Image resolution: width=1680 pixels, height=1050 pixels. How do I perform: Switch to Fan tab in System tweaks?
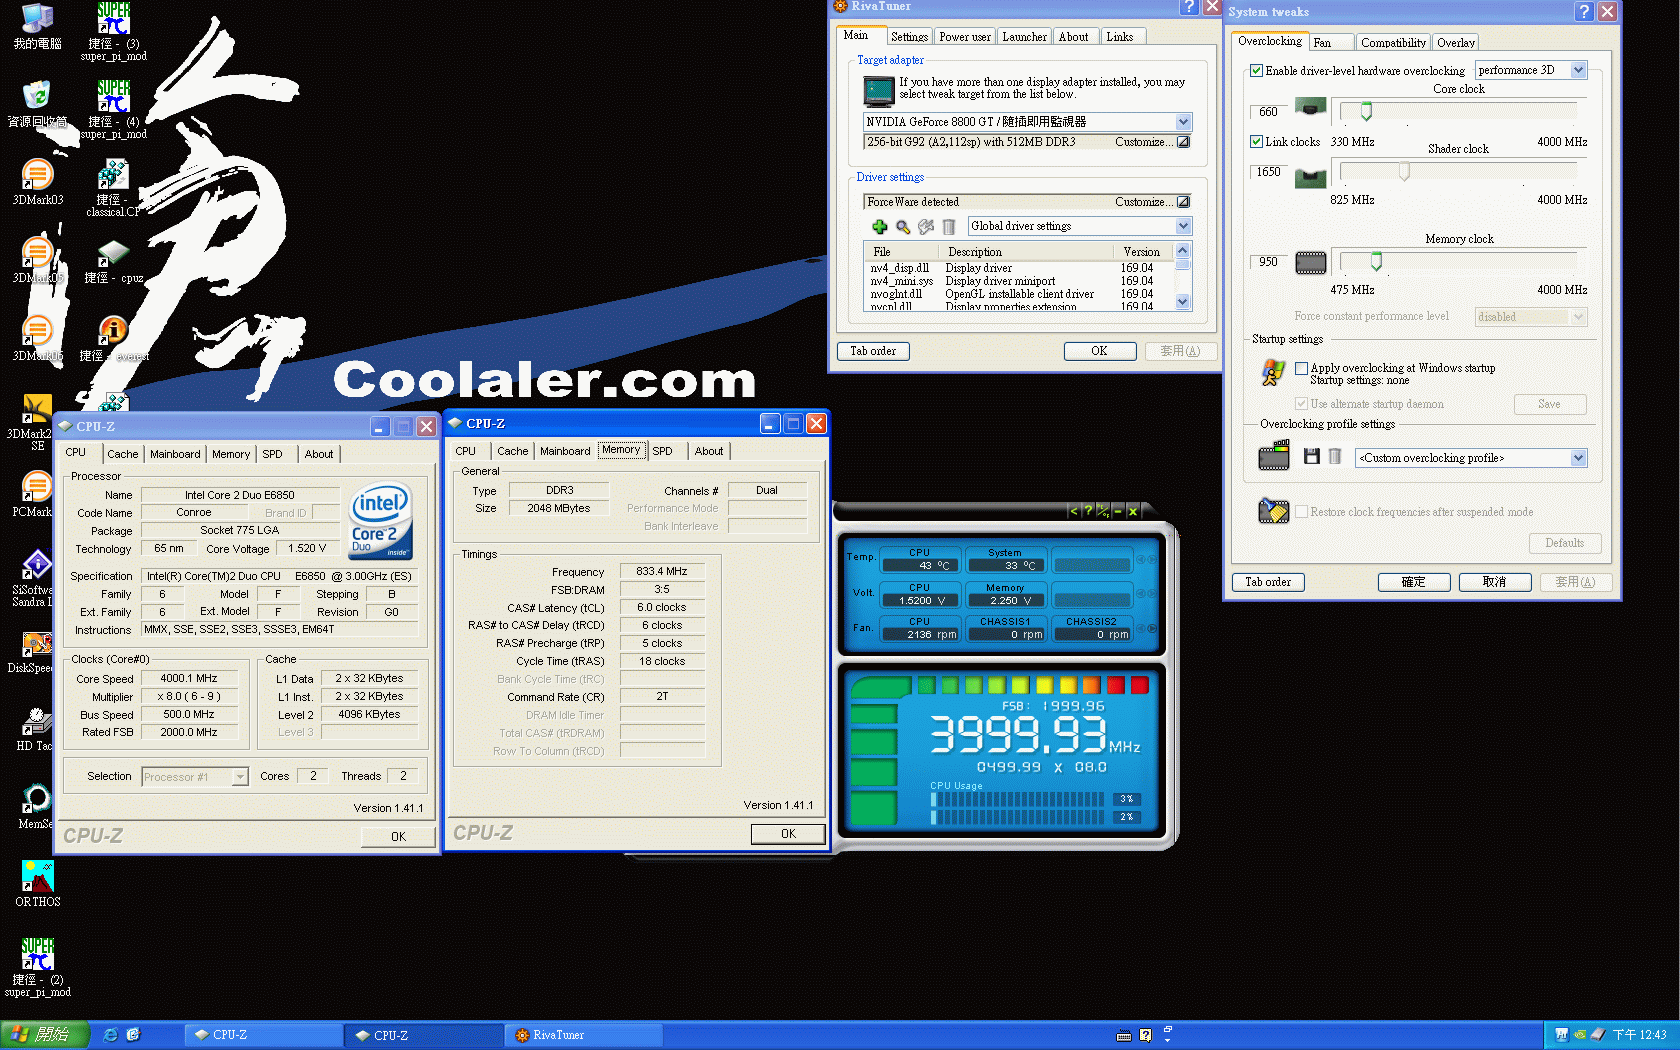[x=1330, y=43]
